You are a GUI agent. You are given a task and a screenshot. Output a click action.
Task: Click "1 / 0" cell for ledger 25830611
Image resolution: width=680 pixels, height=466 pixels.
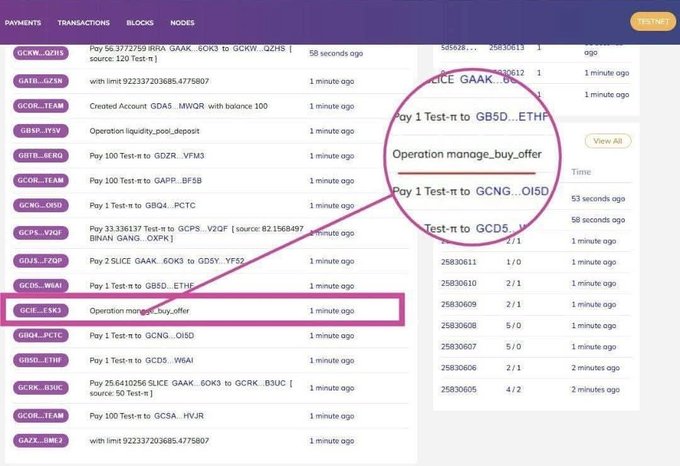pos(513,262)
